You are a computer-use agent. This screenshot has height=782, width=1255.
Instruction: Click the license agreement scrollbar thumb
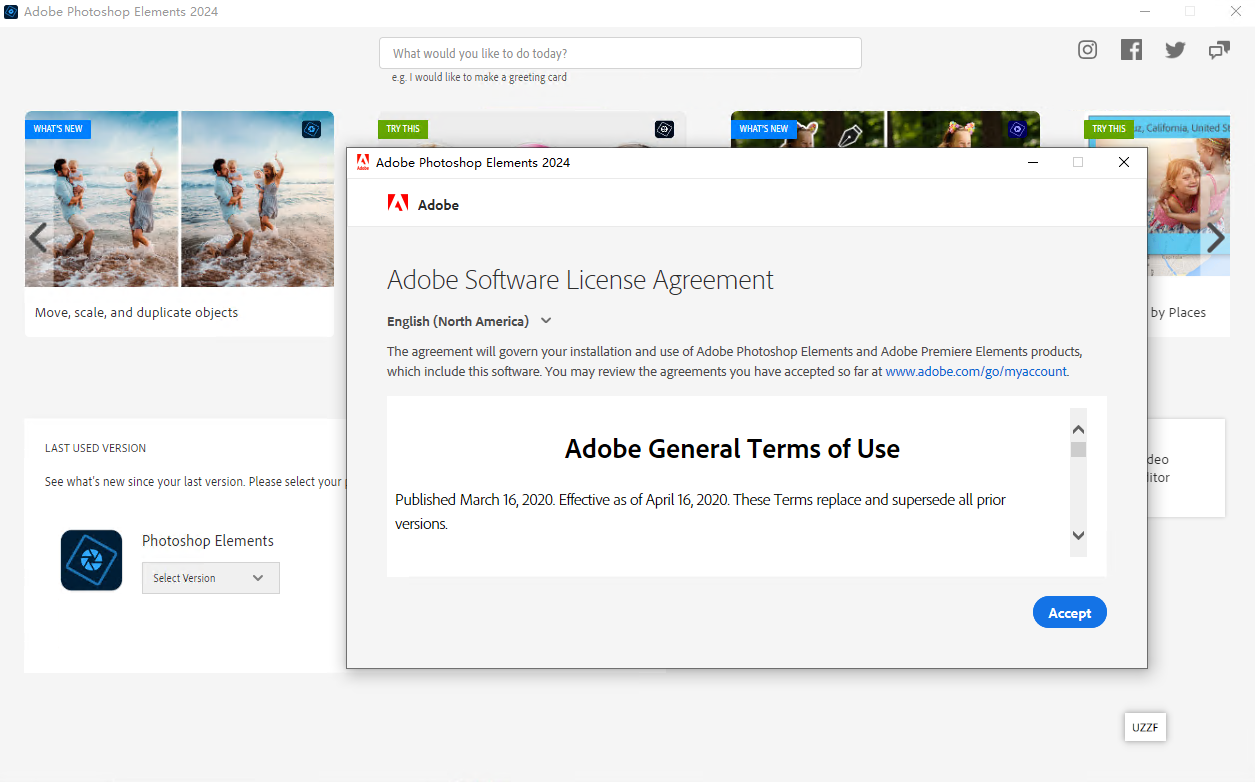[x=1078, y=450]
